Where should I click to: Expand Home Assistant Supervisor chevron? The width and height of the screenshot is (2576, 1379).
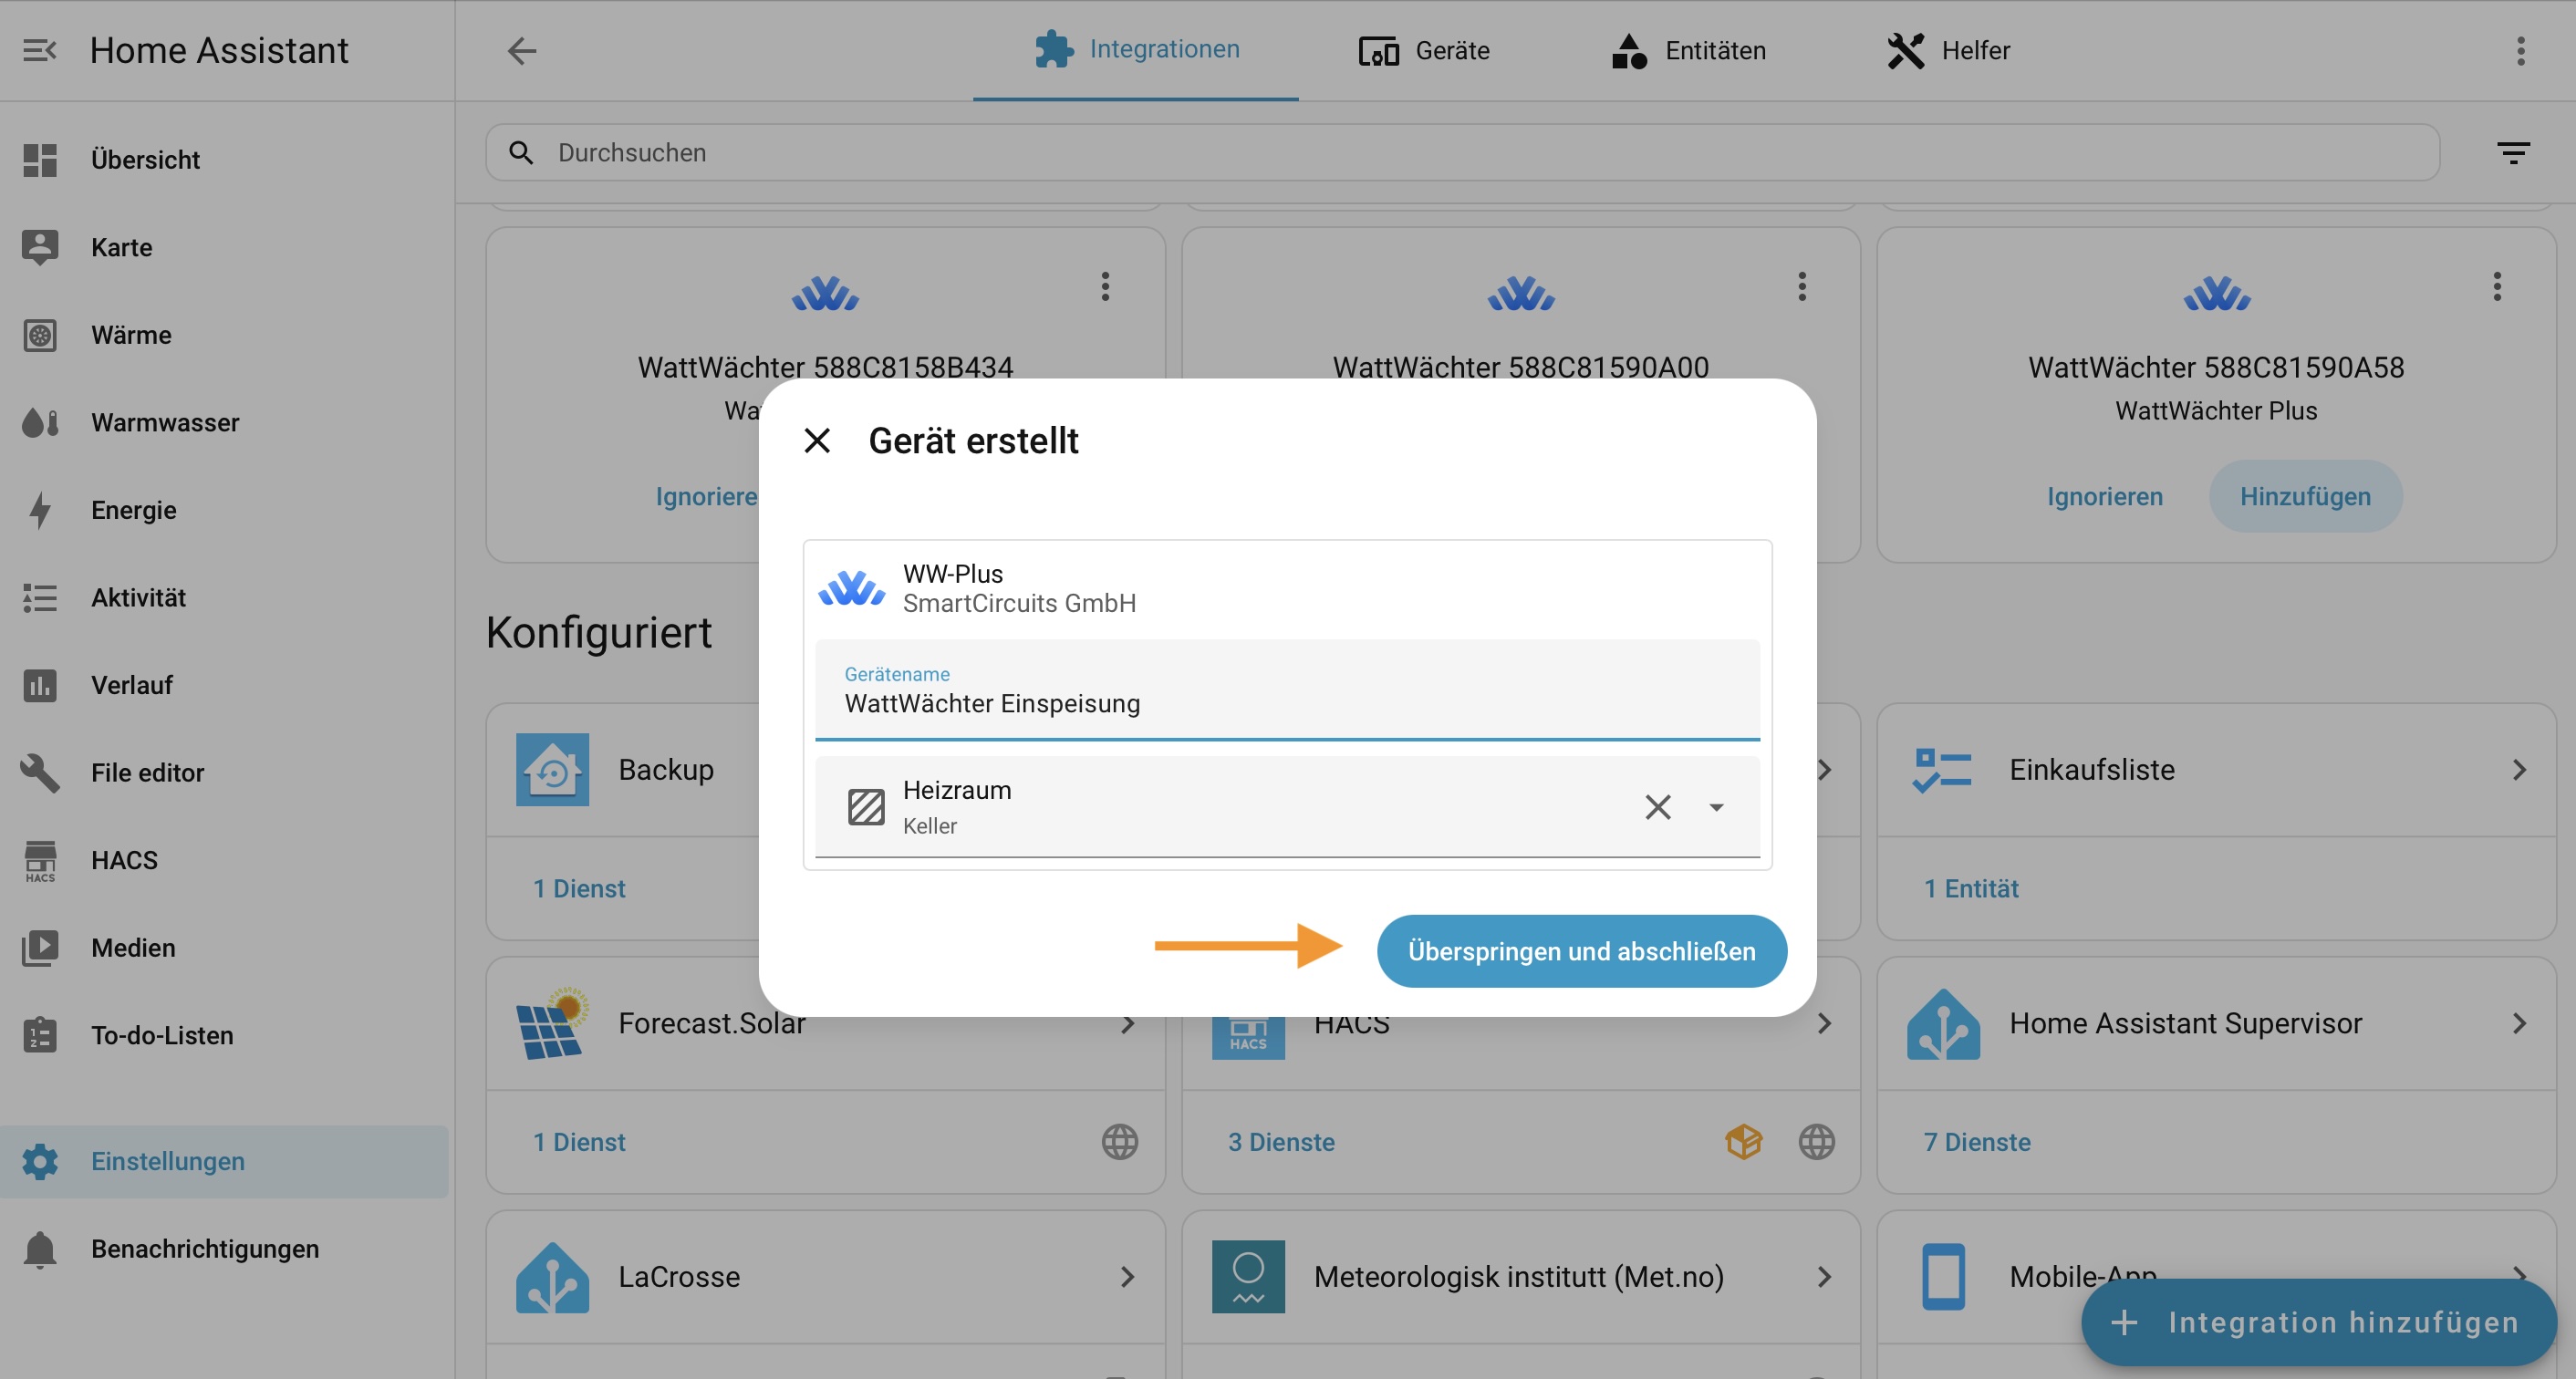click(2518, 1023)
